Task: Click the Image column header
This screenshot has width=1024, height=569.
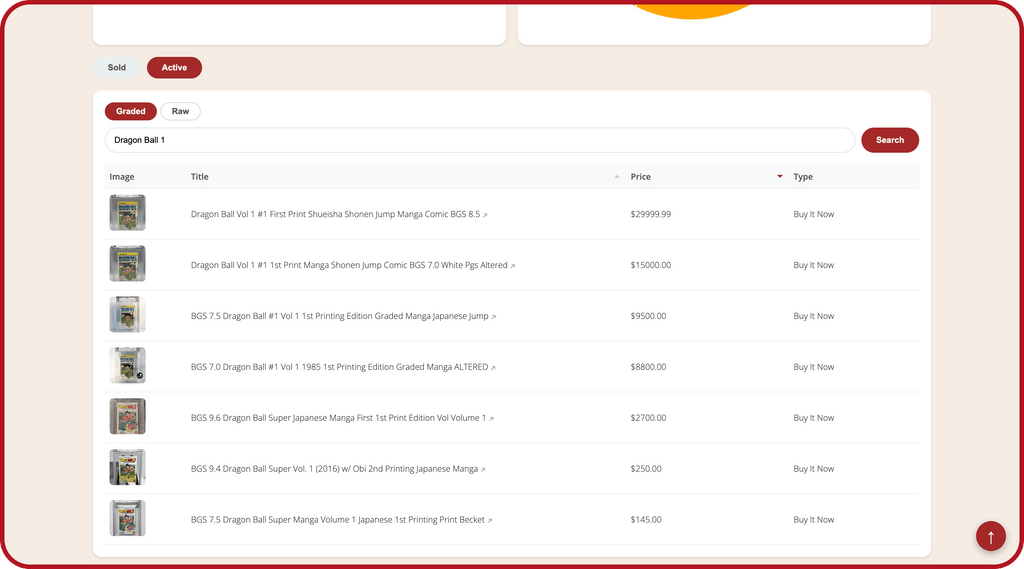Action: click(122, 176)
